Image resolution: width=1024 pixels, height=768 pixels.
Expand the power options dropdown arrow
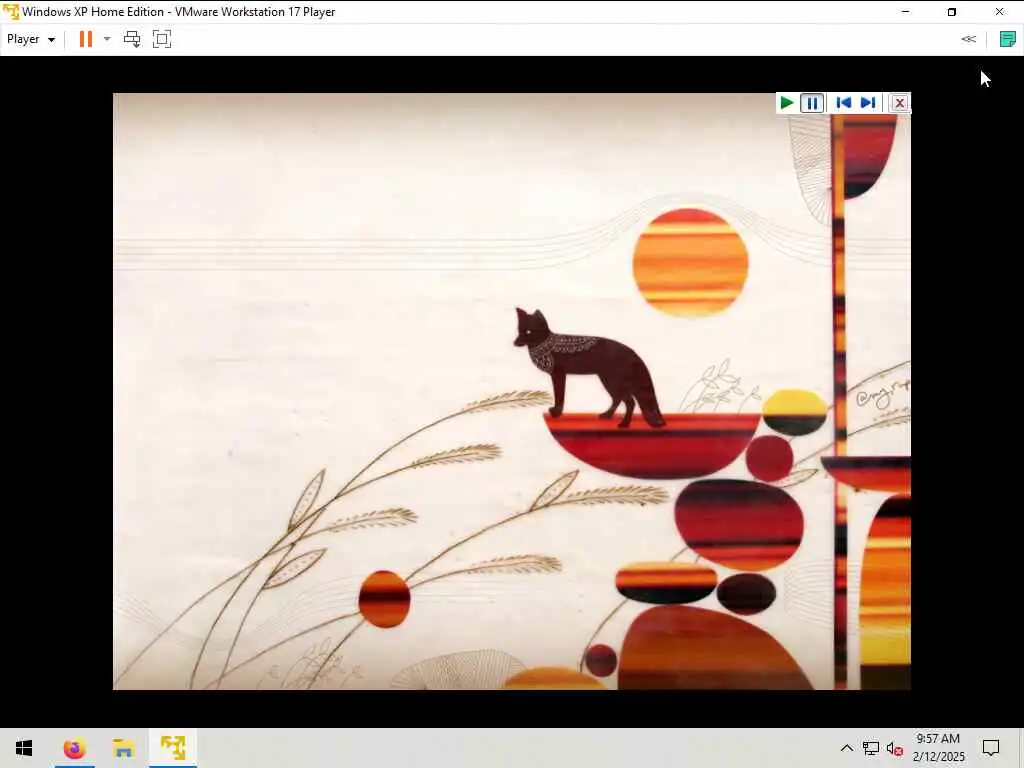pyautogui.click(x=107, y=39)
